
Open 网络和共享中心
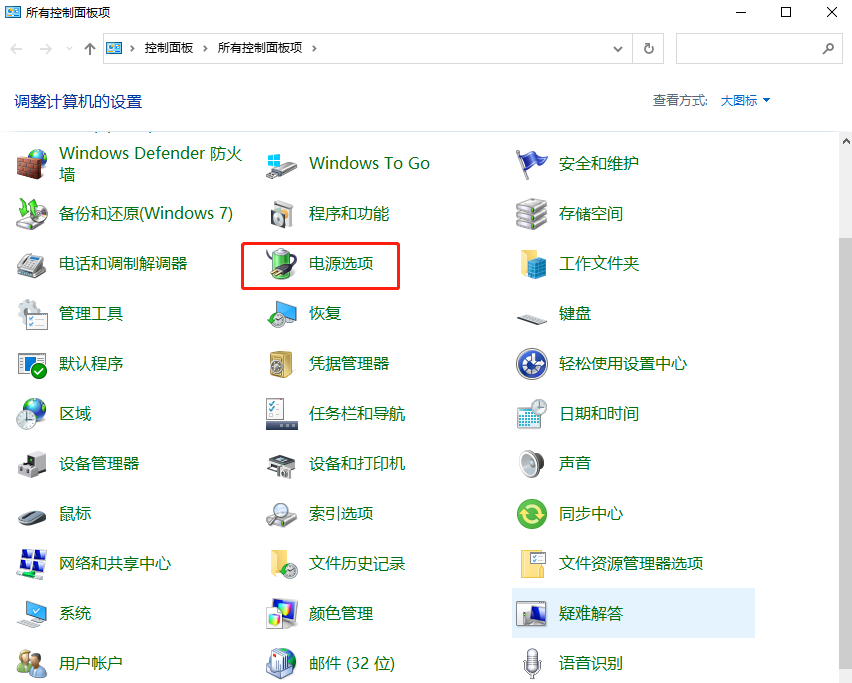[115, 563]
